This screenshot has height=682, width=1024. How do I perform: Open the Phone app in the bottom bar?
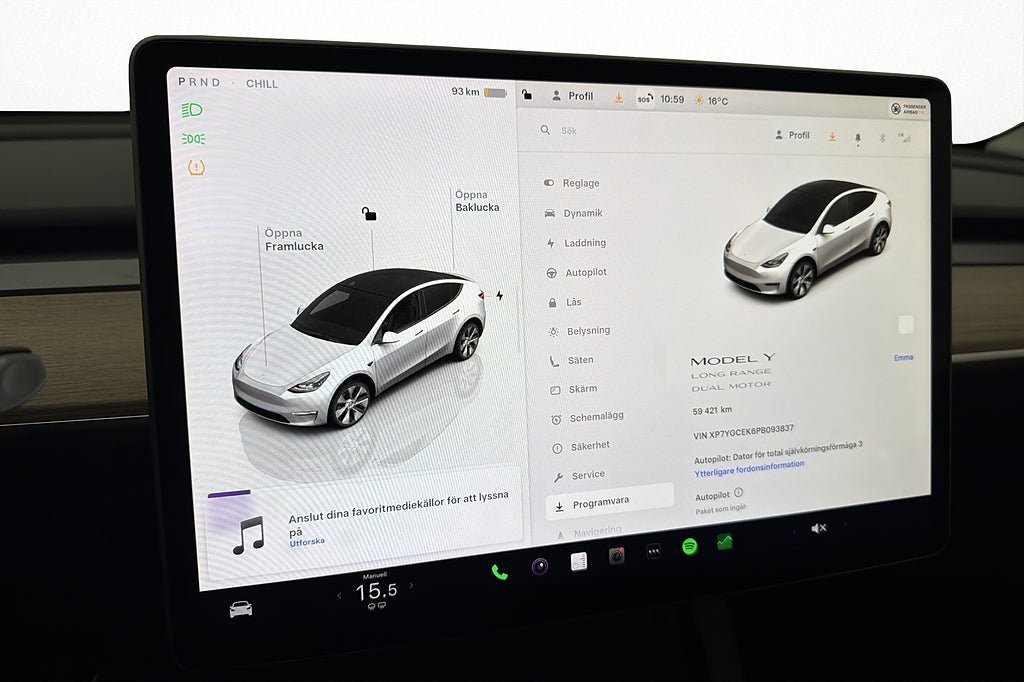coord(499,572)
